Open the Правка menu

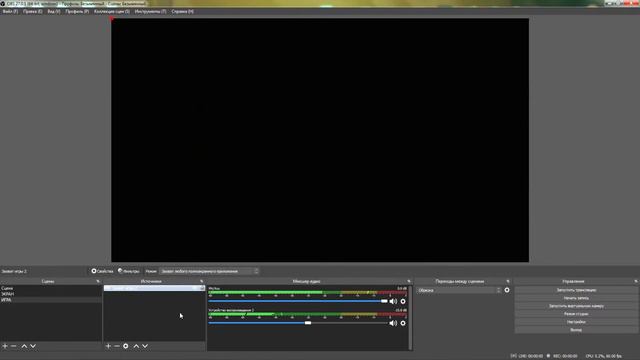(x=33, y=11)
